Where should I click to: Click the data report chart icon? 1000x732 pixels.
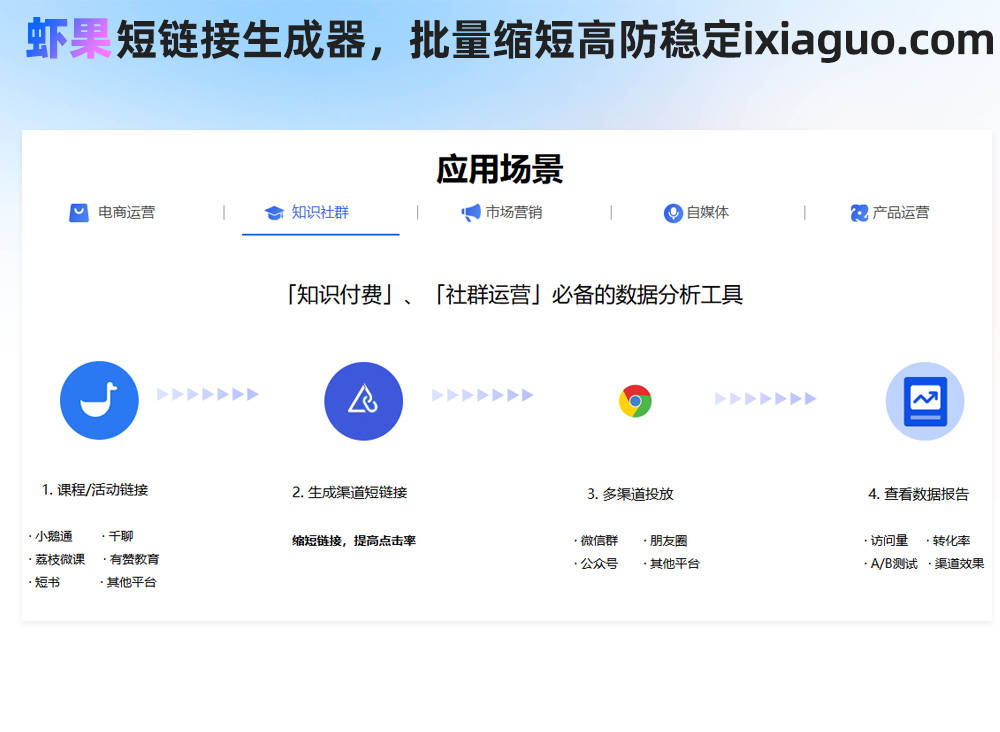pyautogui.click(x=924, y=401)
